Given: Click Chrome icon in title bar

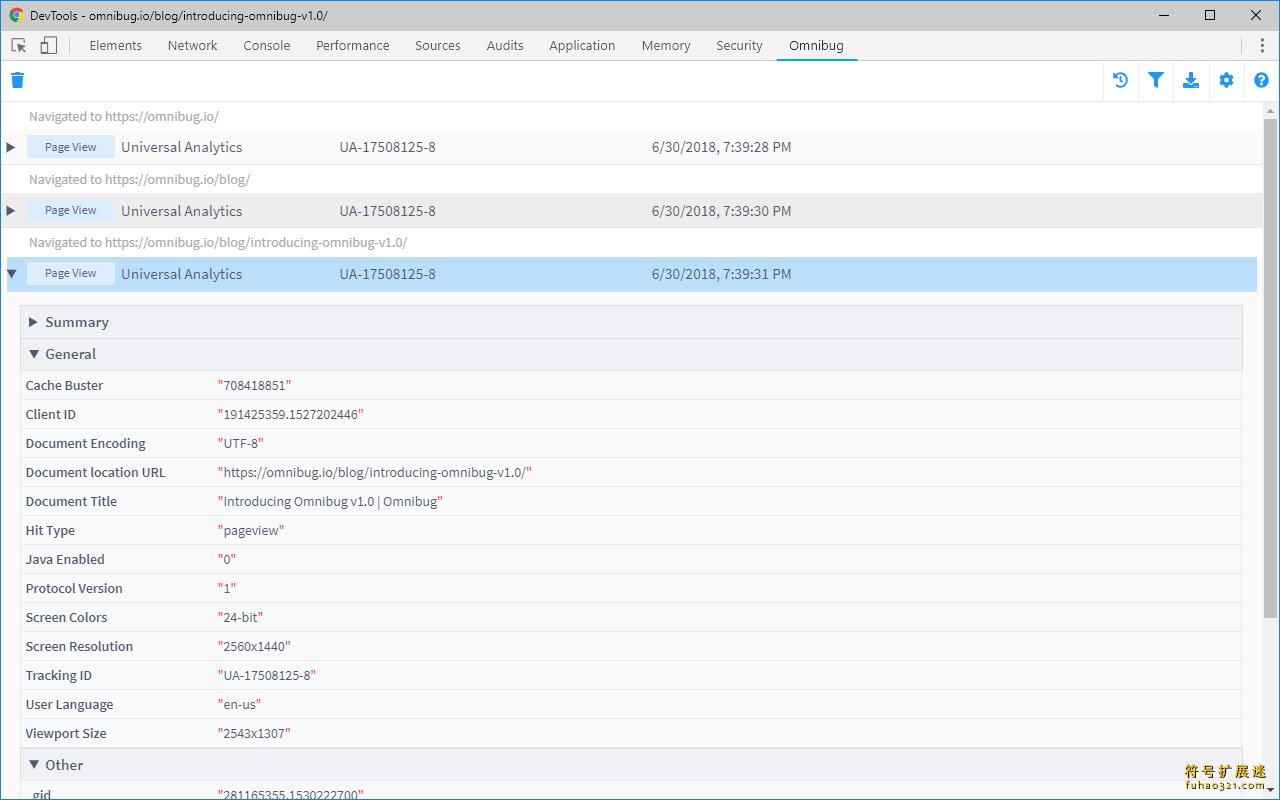Looking at the screenshot, I should [x=16, y=15].
